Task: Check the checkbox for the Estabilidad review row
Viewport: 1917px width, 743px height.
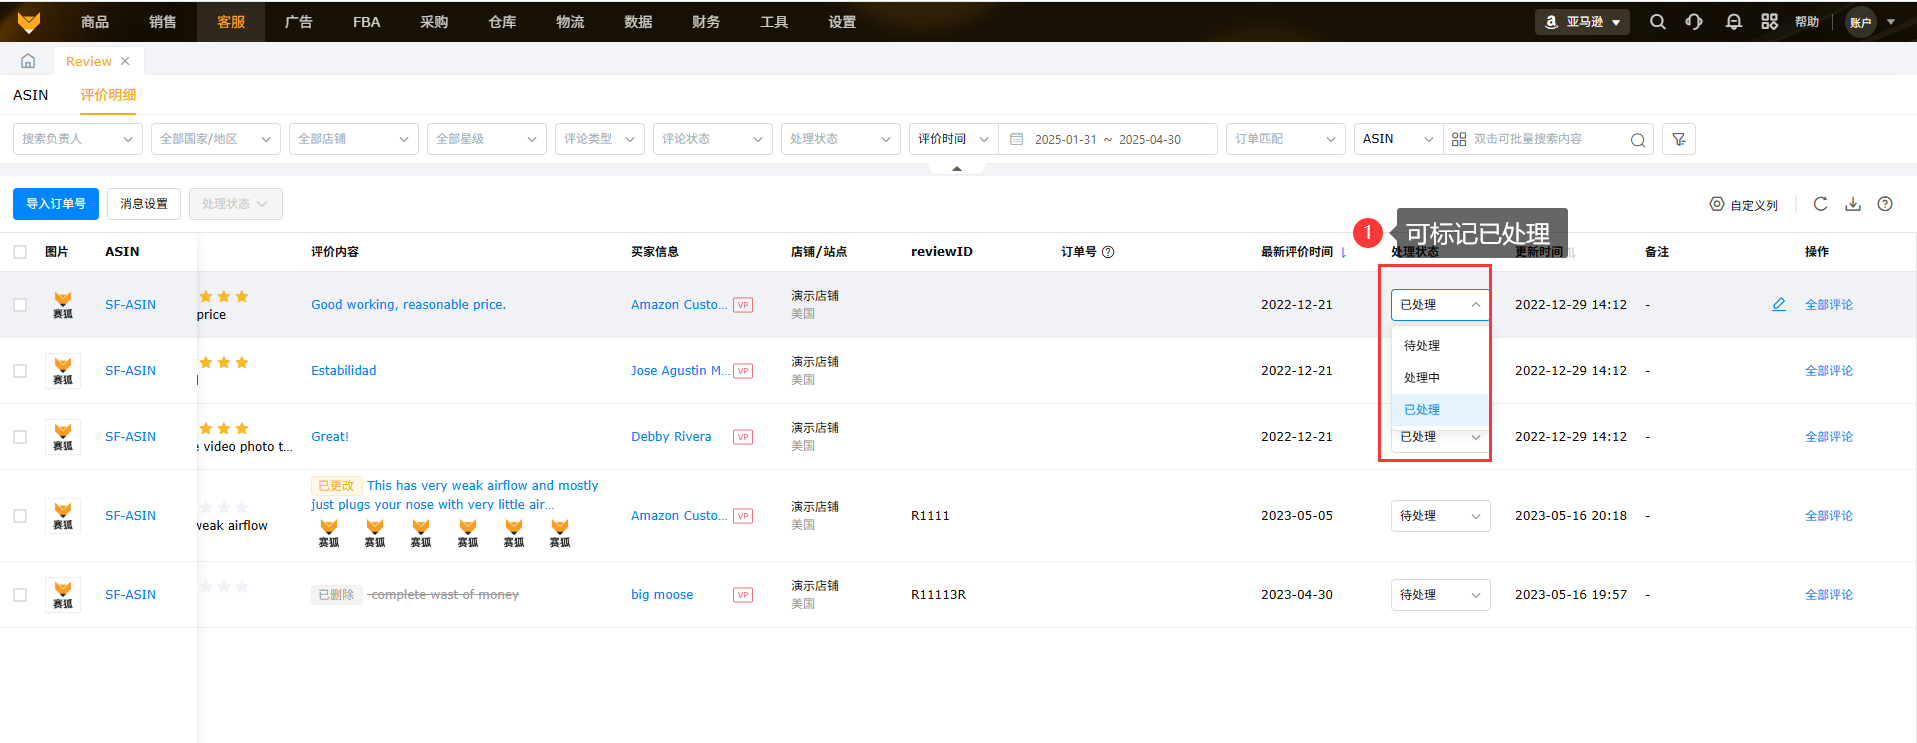Action: point(20,371)
